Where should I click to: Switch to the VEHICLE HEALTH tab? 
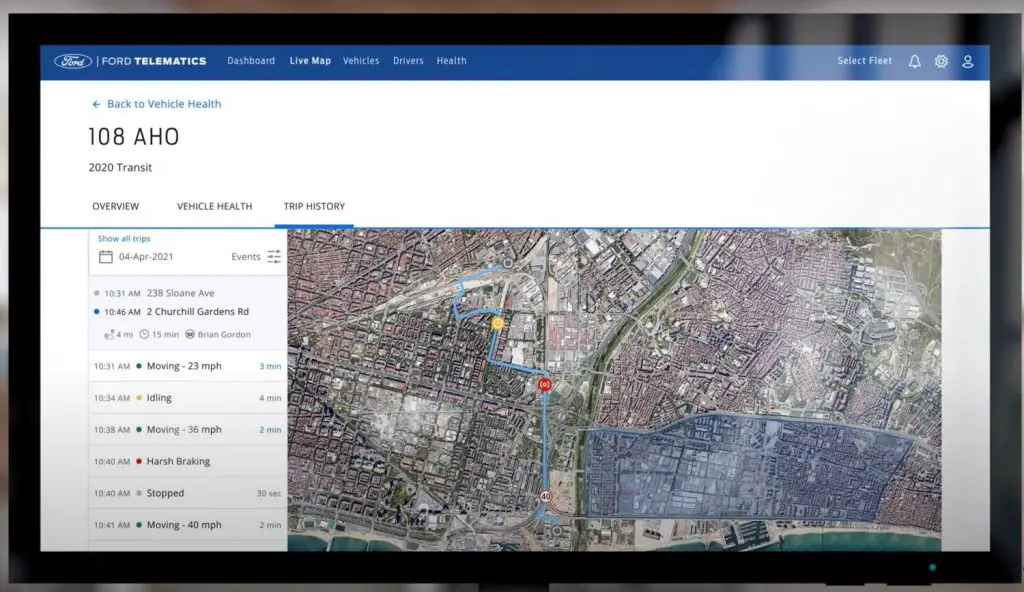tap(214, 206)
